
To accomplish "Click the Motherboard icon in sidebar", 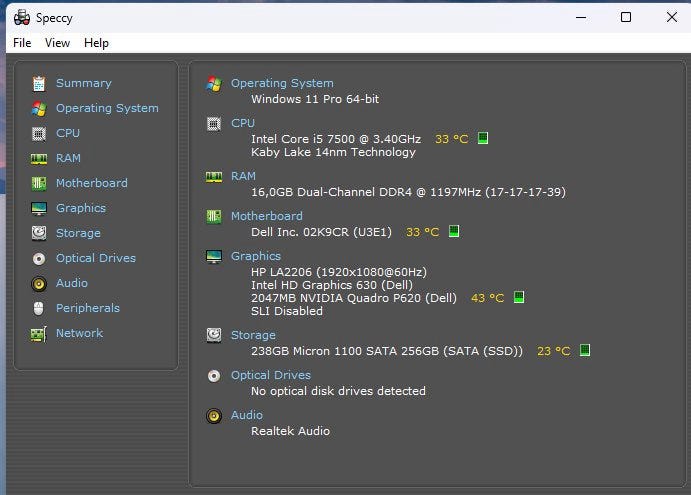I will pyautogui.click(x=39, y=183).
